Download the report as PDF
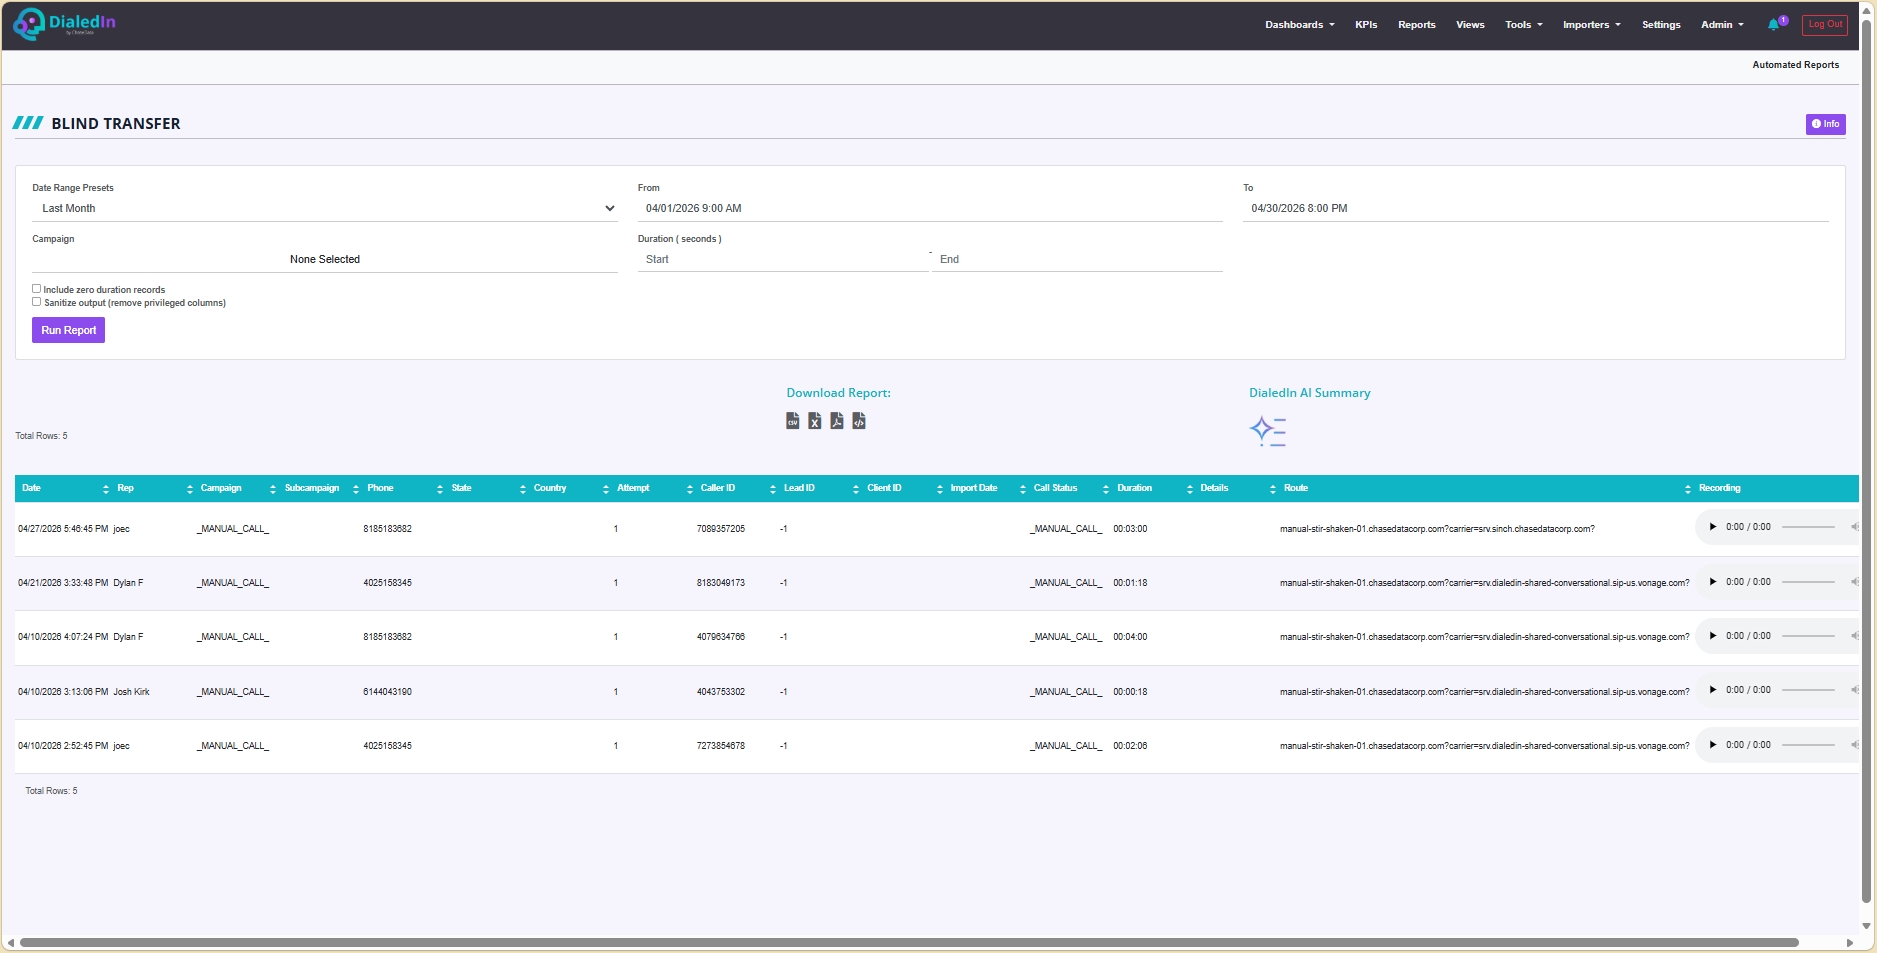Image resolution: width=1877 pixels, height=953 pixels. pos(837,421)
